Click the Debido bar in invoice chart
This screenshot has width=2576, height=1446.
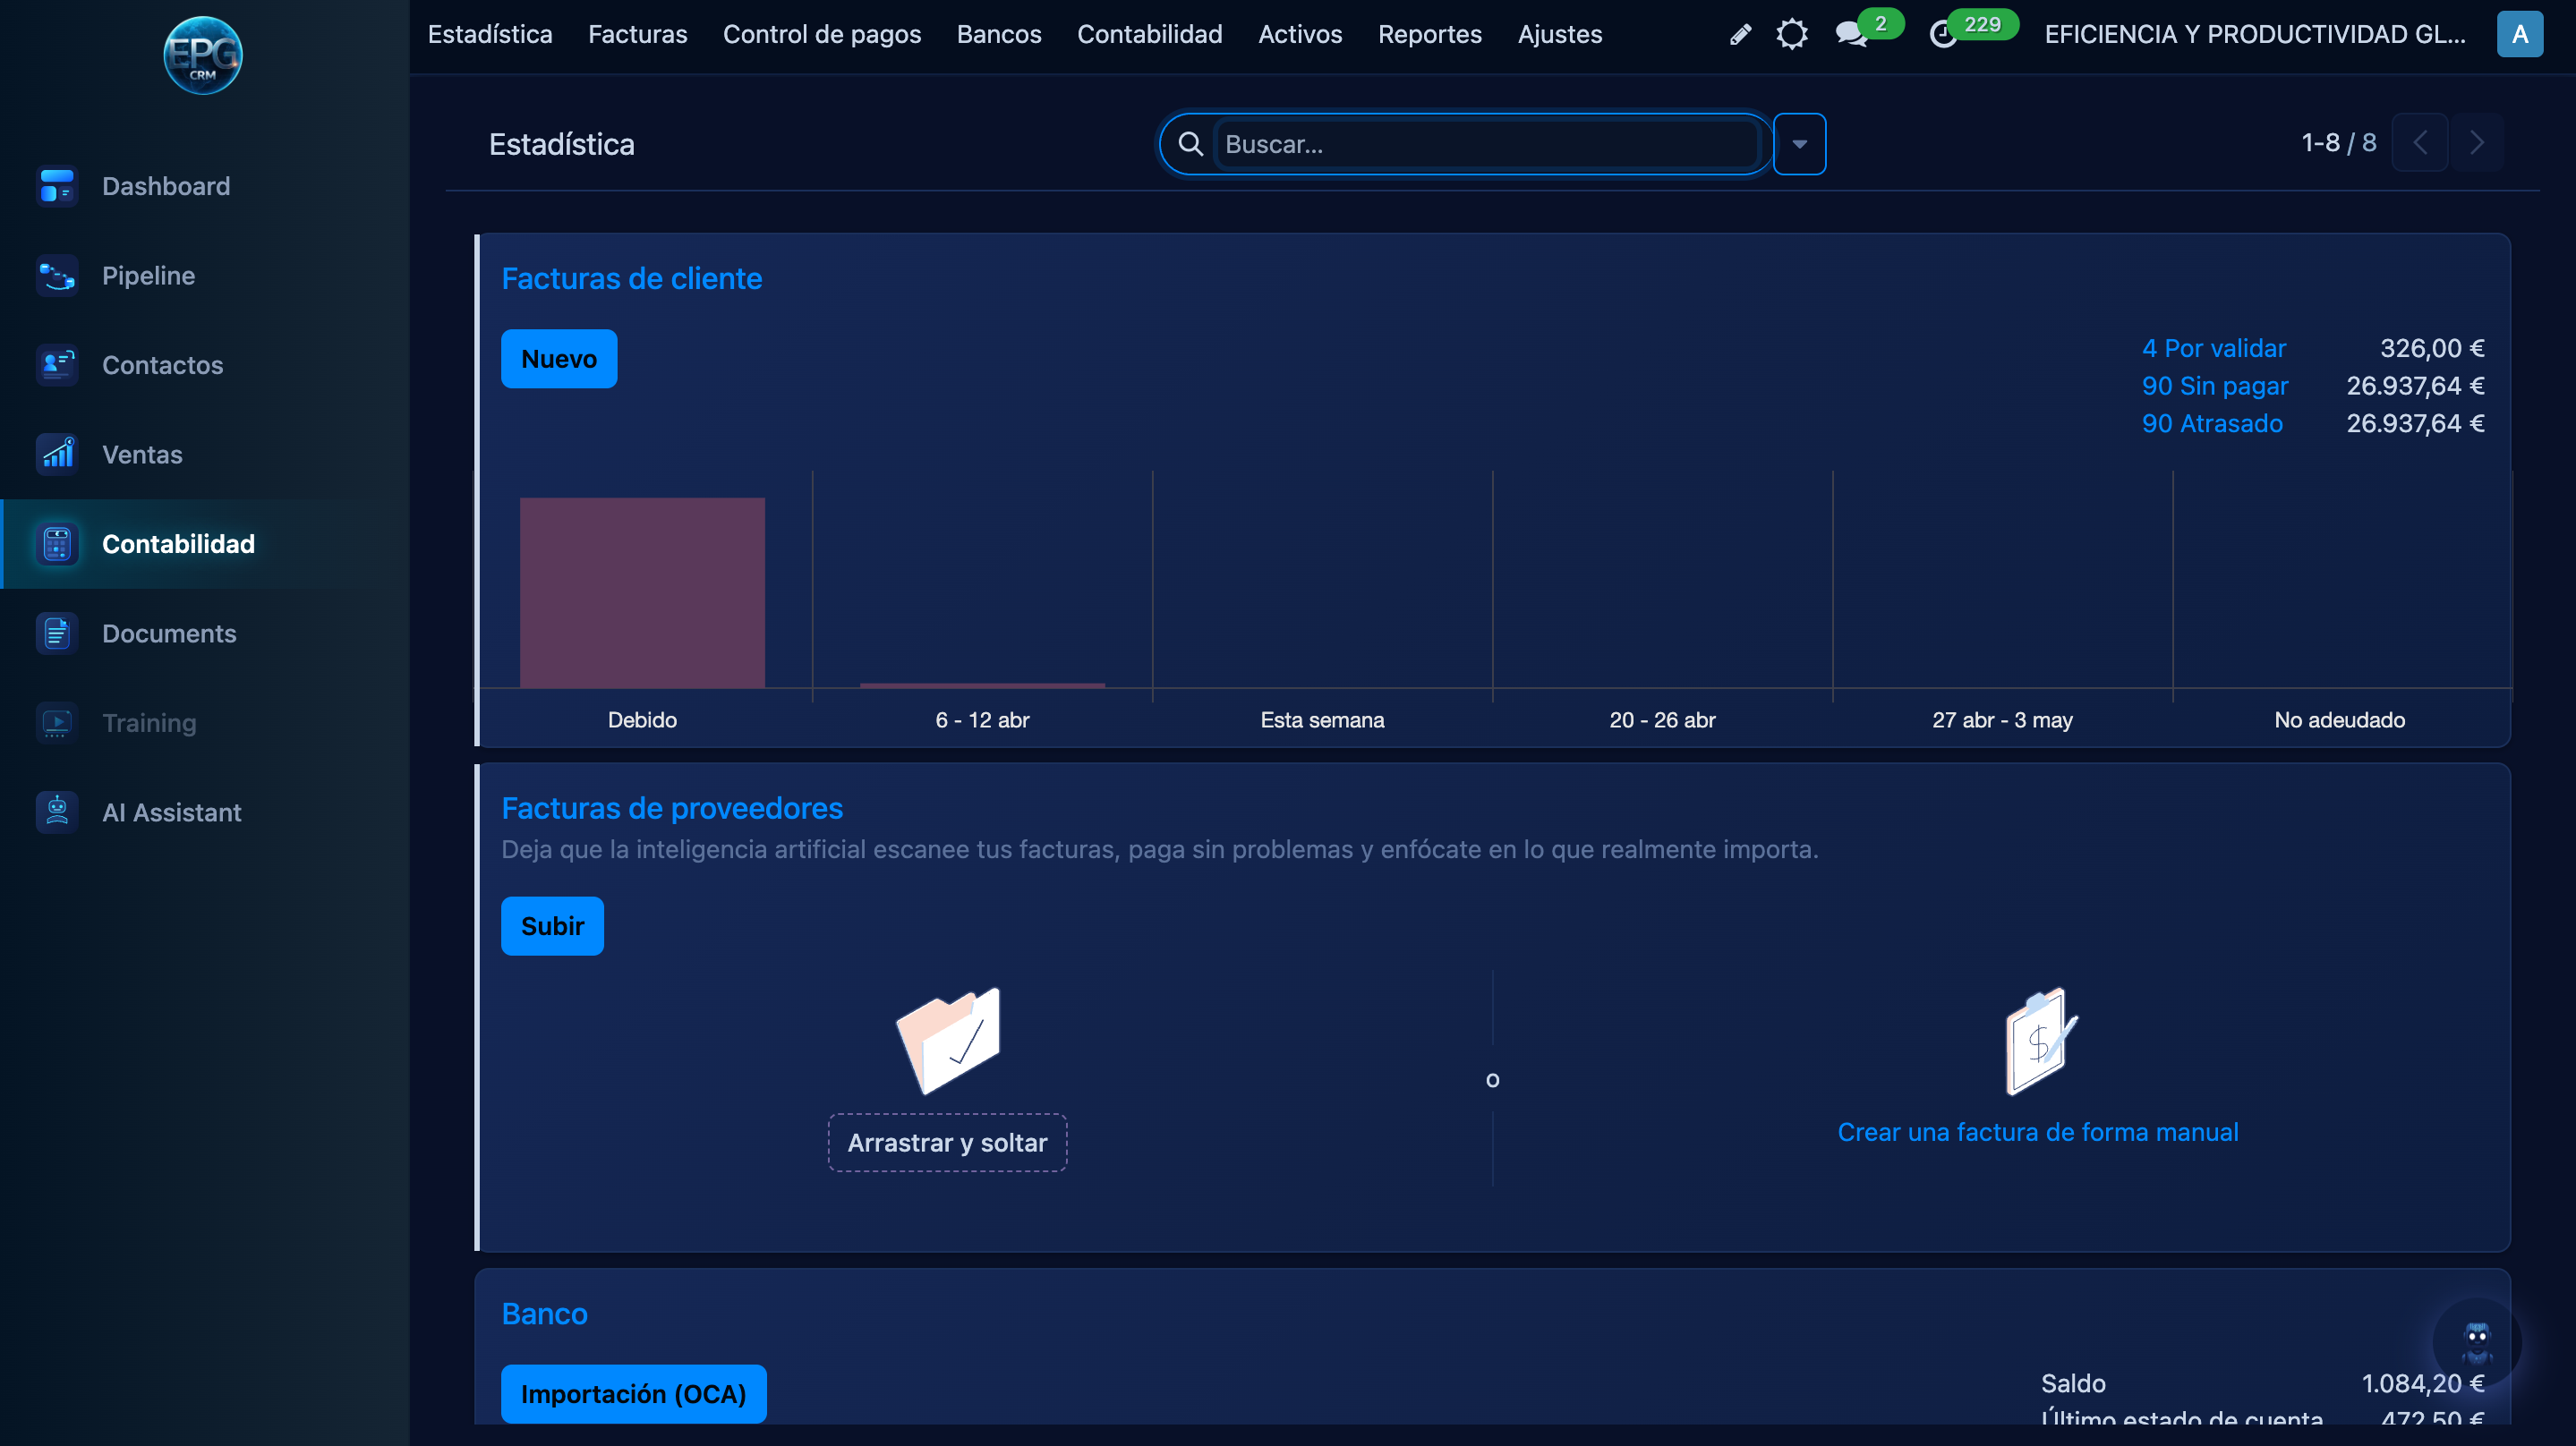pyautogui.click(x=642, y=592)
